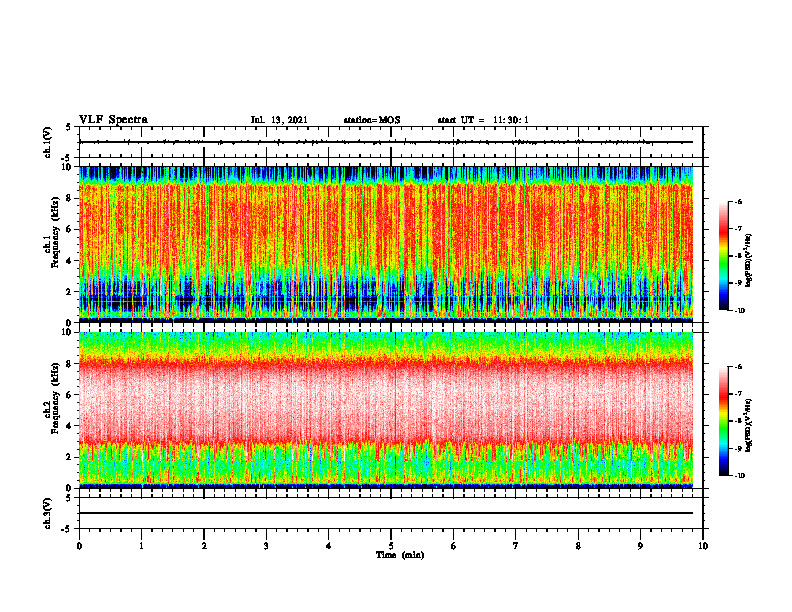Select the ch.1 "Frequency (kHz)" axis label

point(57,232)
